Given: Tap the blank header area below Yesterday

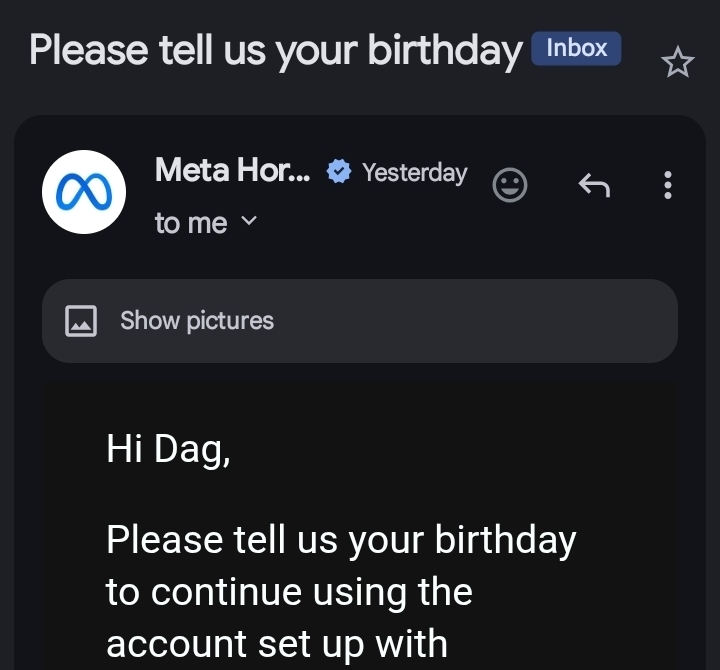Looking at the screenshot, I should point(400,225).
